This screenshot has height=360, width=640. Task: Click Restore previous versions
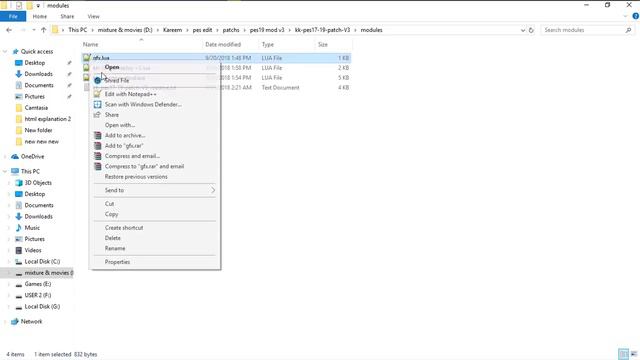click(136, 177)
